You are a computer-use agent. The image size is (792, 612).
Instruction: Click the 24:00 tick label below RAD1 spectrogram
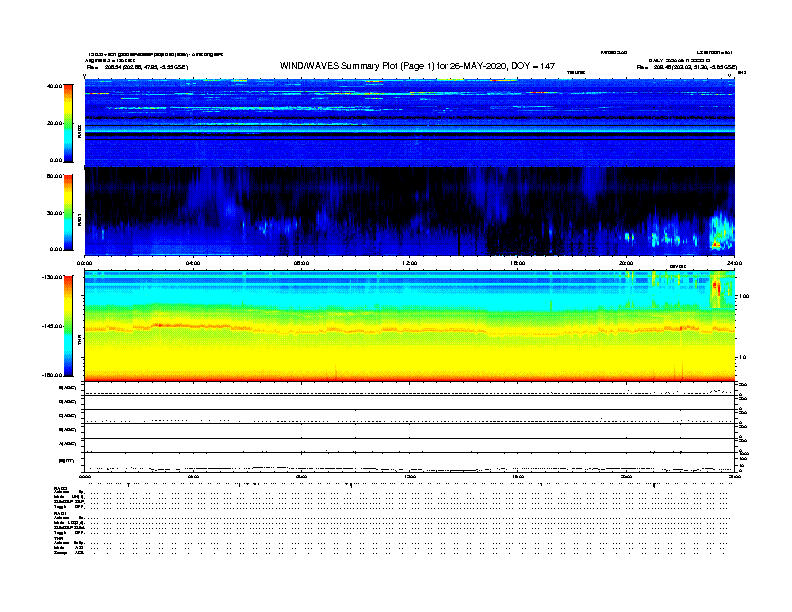coord(734,263)
